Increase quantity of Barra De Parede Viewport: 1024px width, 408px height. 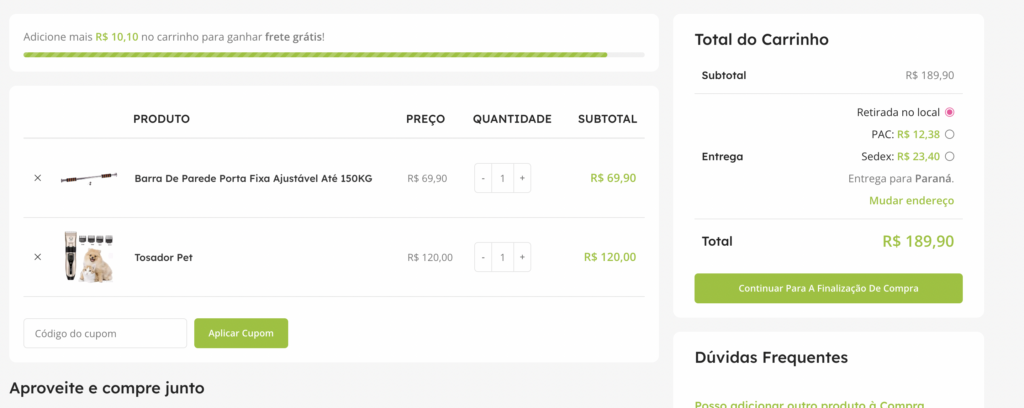pos(522,178)
